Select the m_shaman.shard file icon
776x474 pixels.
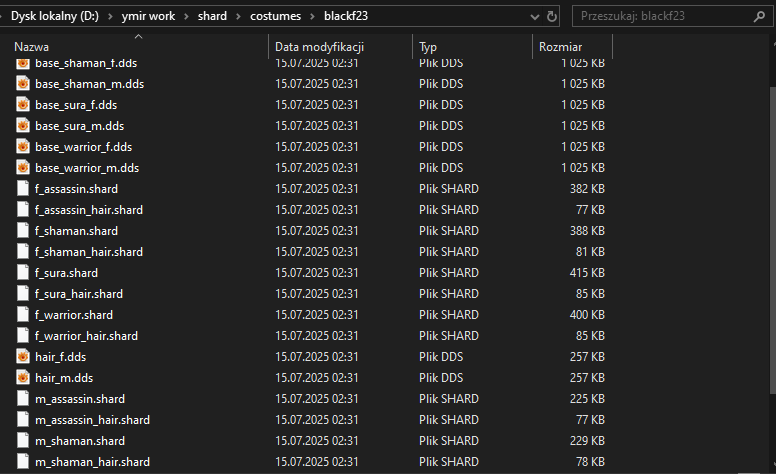point(24,441)
